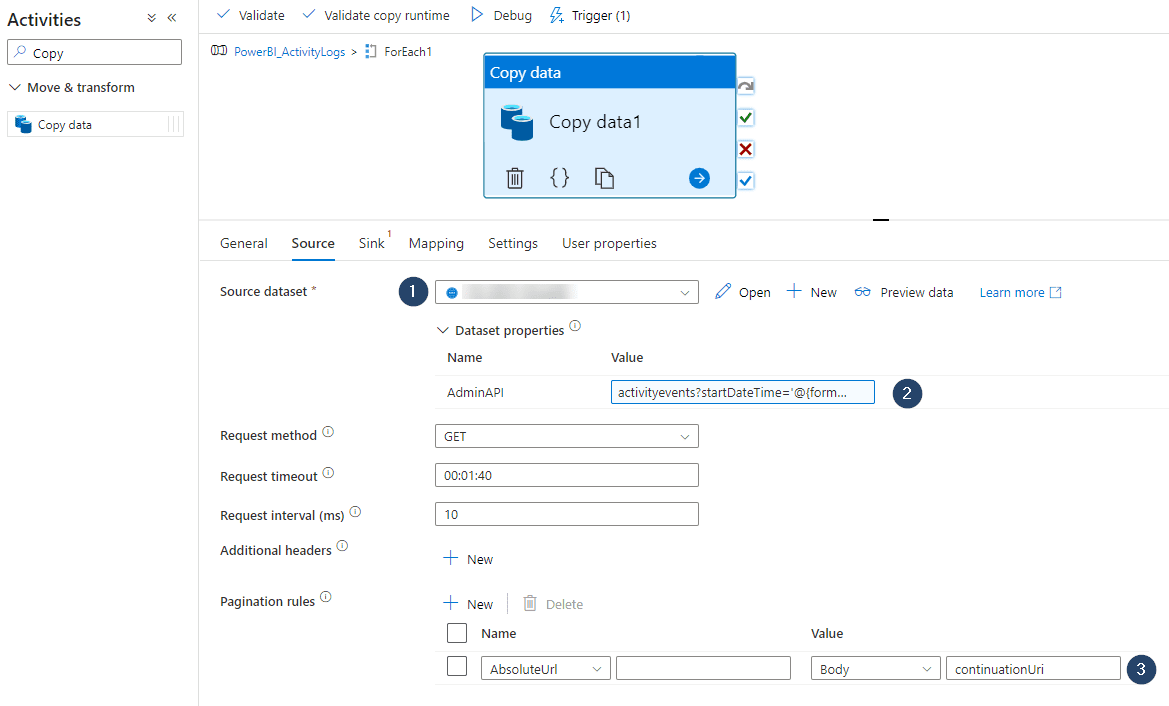Viewport: 1169px width, 706px height.
Task: Open the activity JSON code braces icon
Action: coord(560,178)
